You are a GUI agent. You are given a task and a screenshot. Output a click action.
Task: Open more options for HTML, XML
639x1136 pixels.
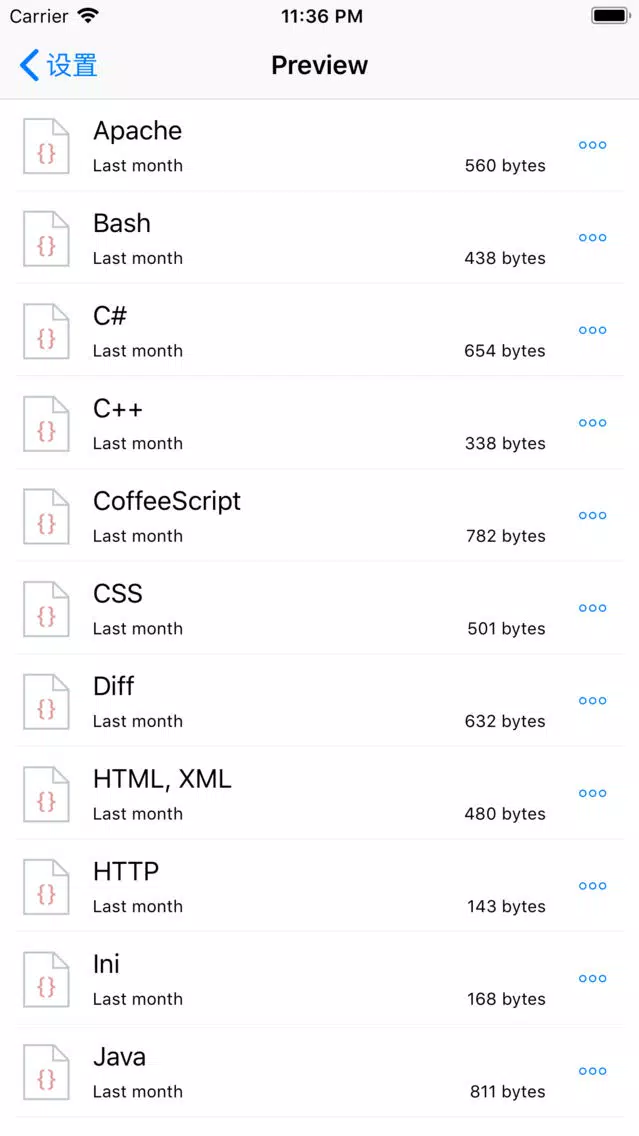[x=592, y=793]
